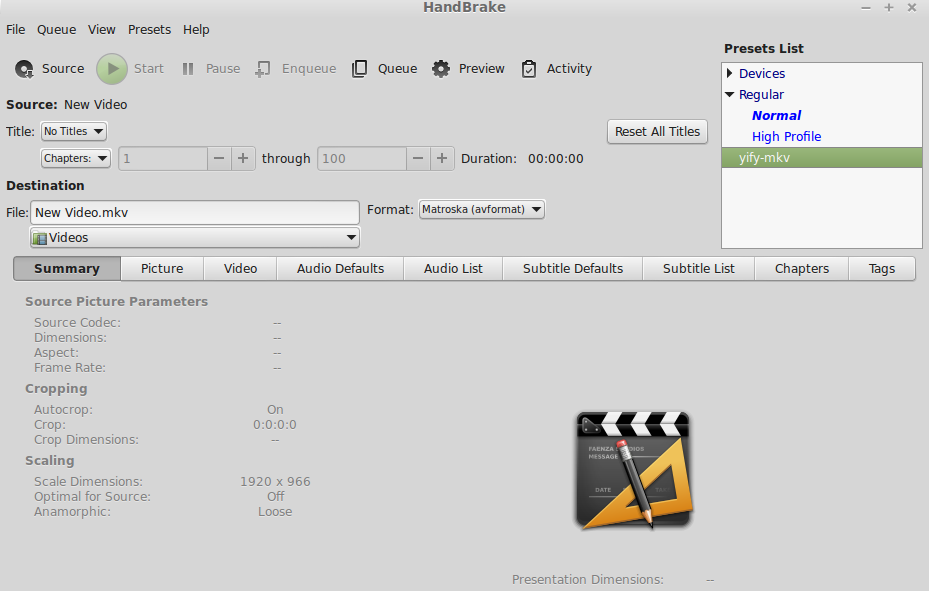Switch to the Subtitle Defaults tab
The image size is (929, 591).
[x=573, y=269]
